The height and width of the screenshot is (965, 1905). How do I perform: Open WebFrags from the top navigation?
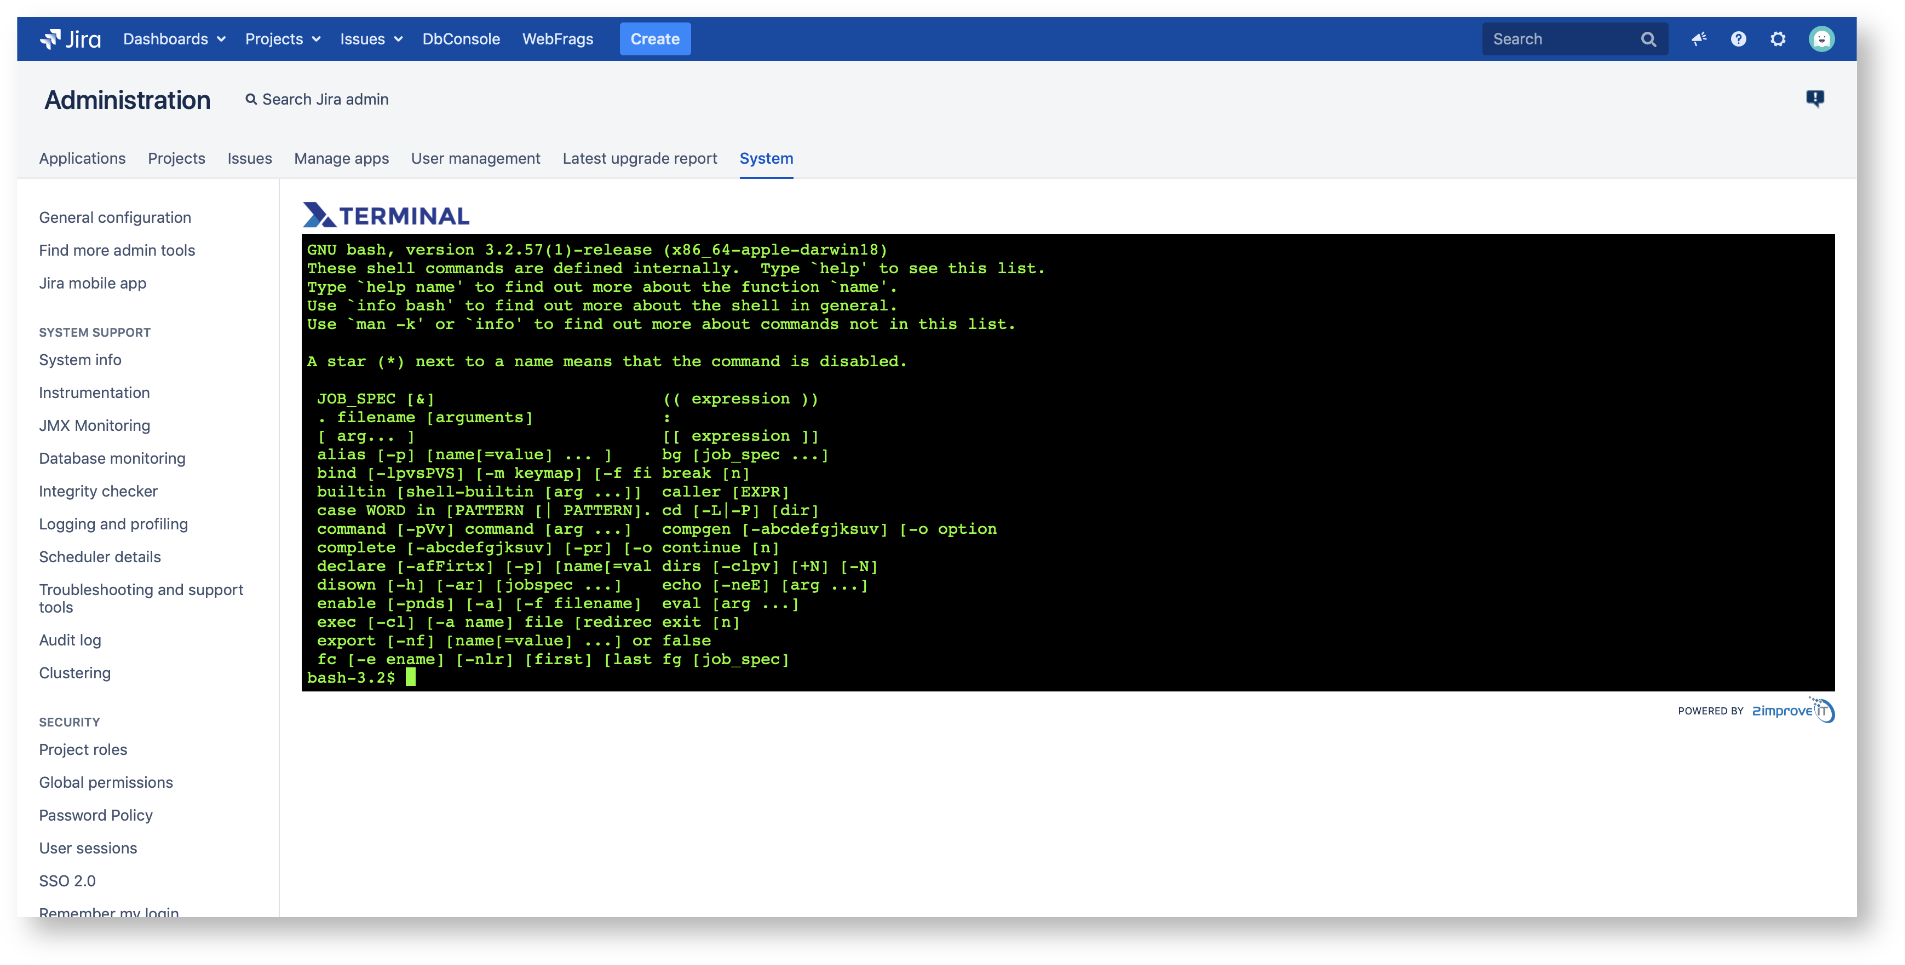(x=558, y=39)
